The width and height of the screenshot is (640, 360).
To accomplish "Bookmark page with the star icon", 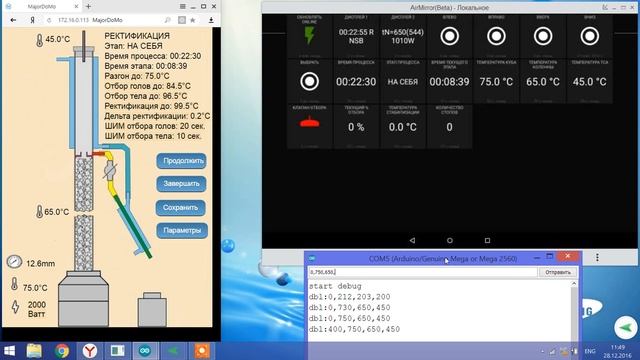I will tap(193, 20).
